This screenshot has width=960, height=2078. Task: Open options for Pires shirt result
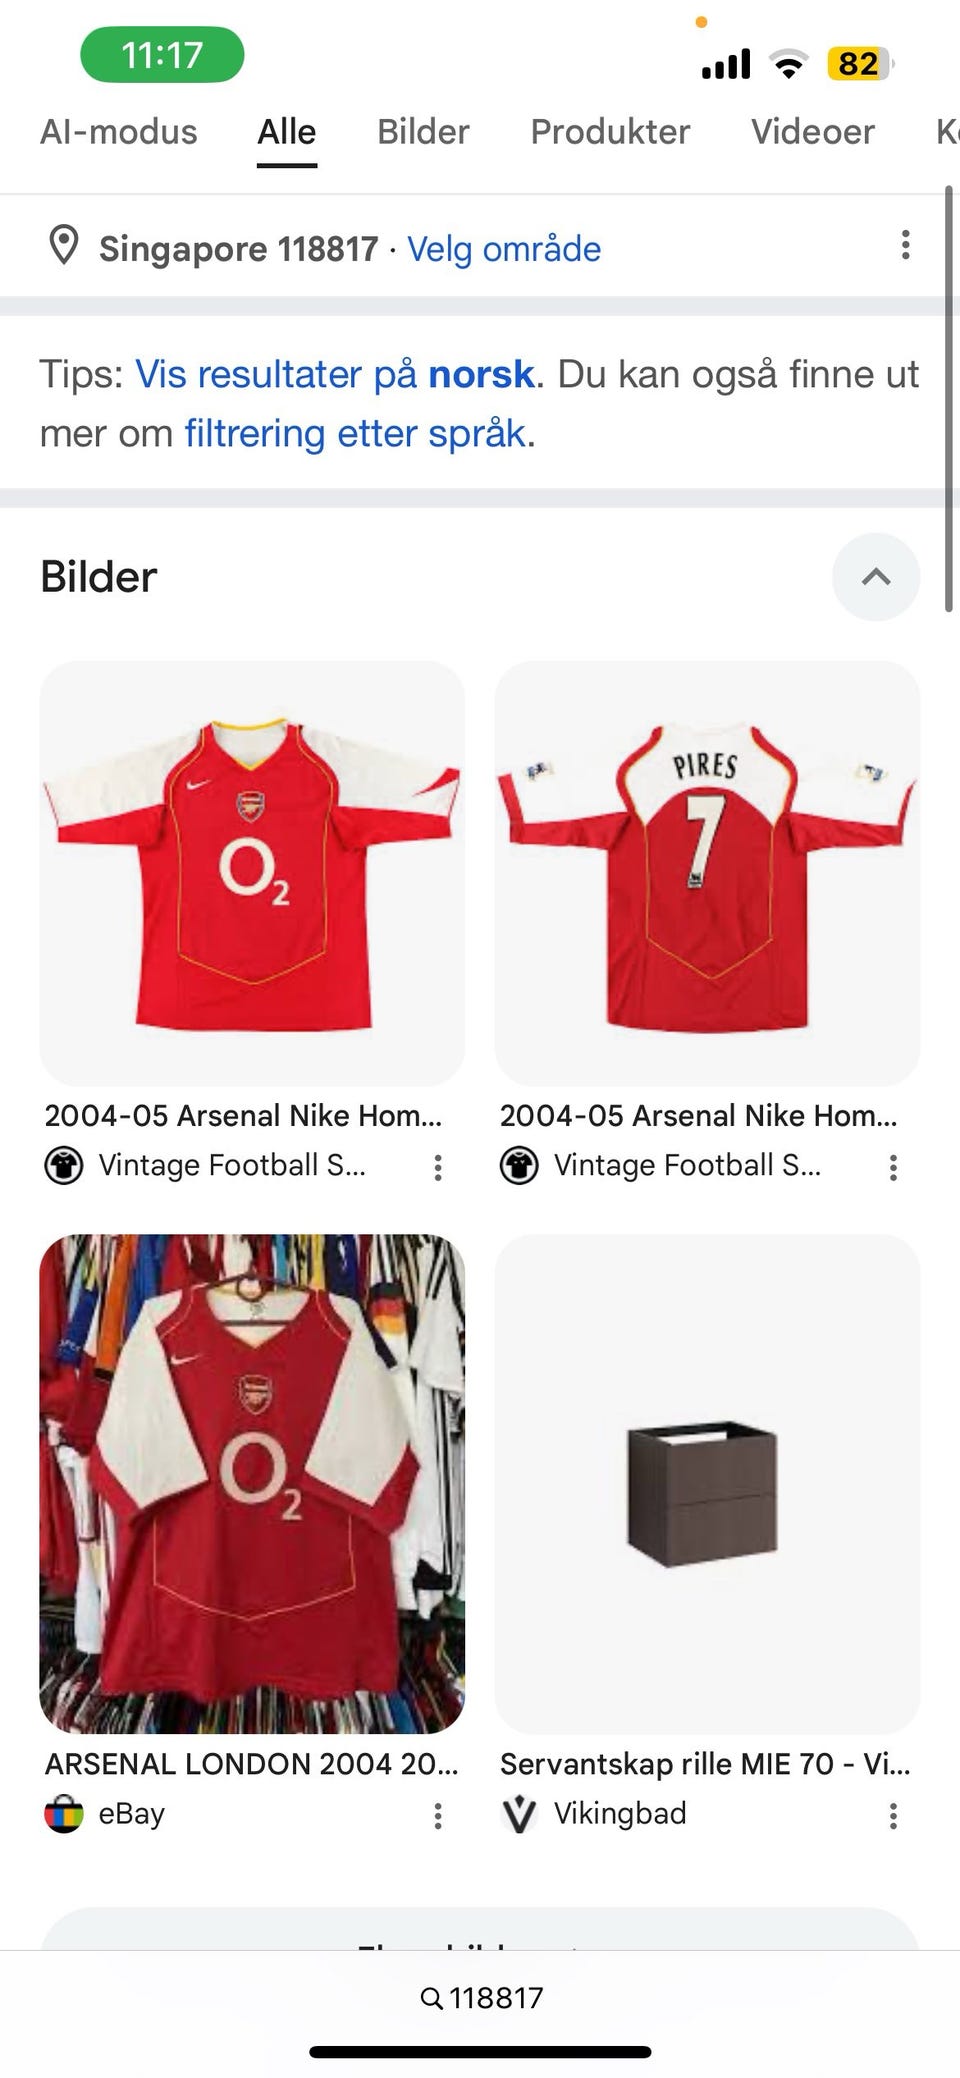[x=893, y=1167]
